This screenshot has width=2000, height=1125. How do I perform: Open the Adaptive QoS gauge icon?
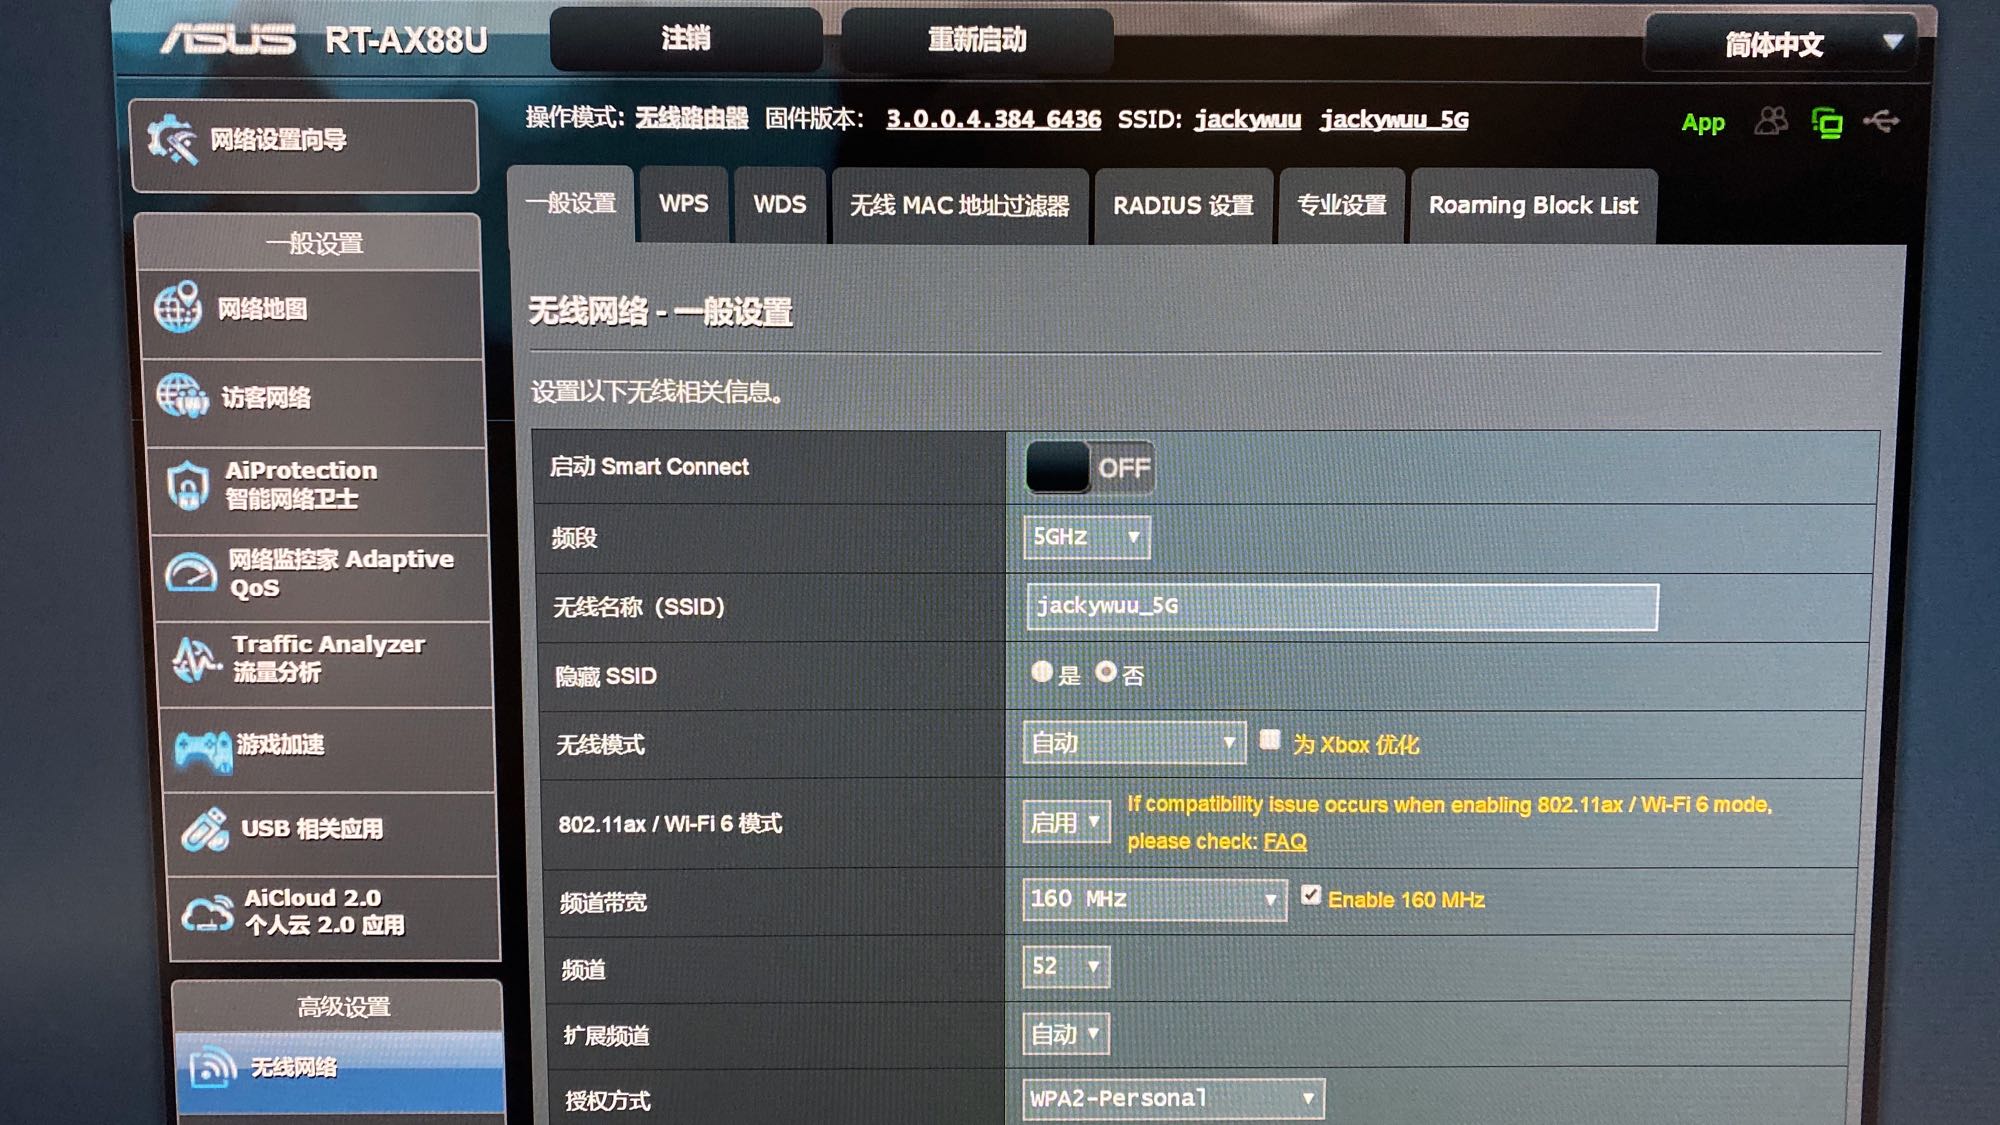point(191,574)
